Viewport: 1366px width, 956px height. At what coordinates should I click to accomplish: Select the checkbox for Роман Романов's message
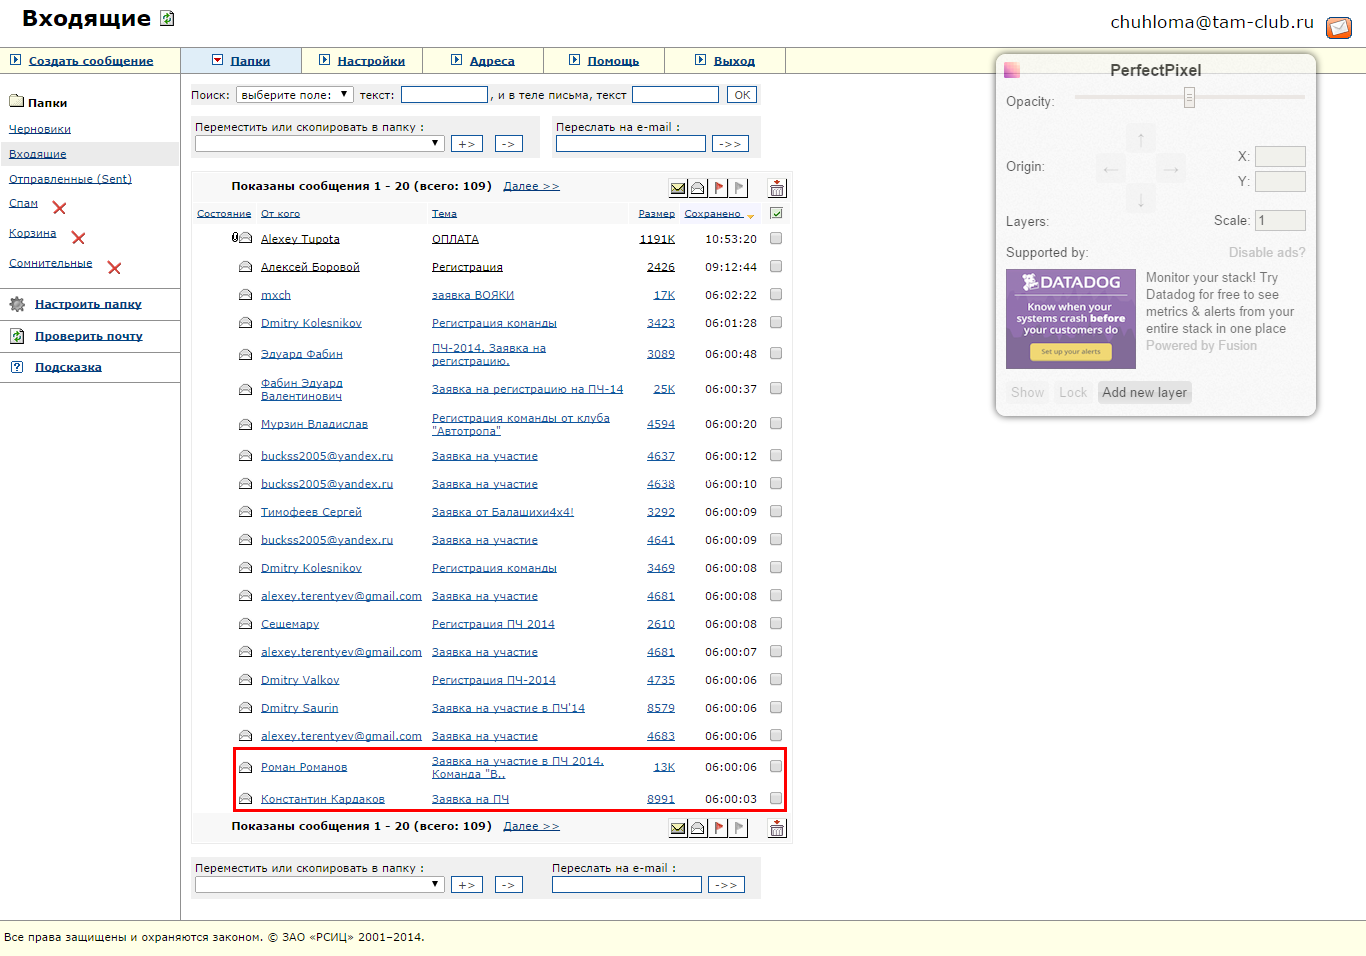pos(776,767)
